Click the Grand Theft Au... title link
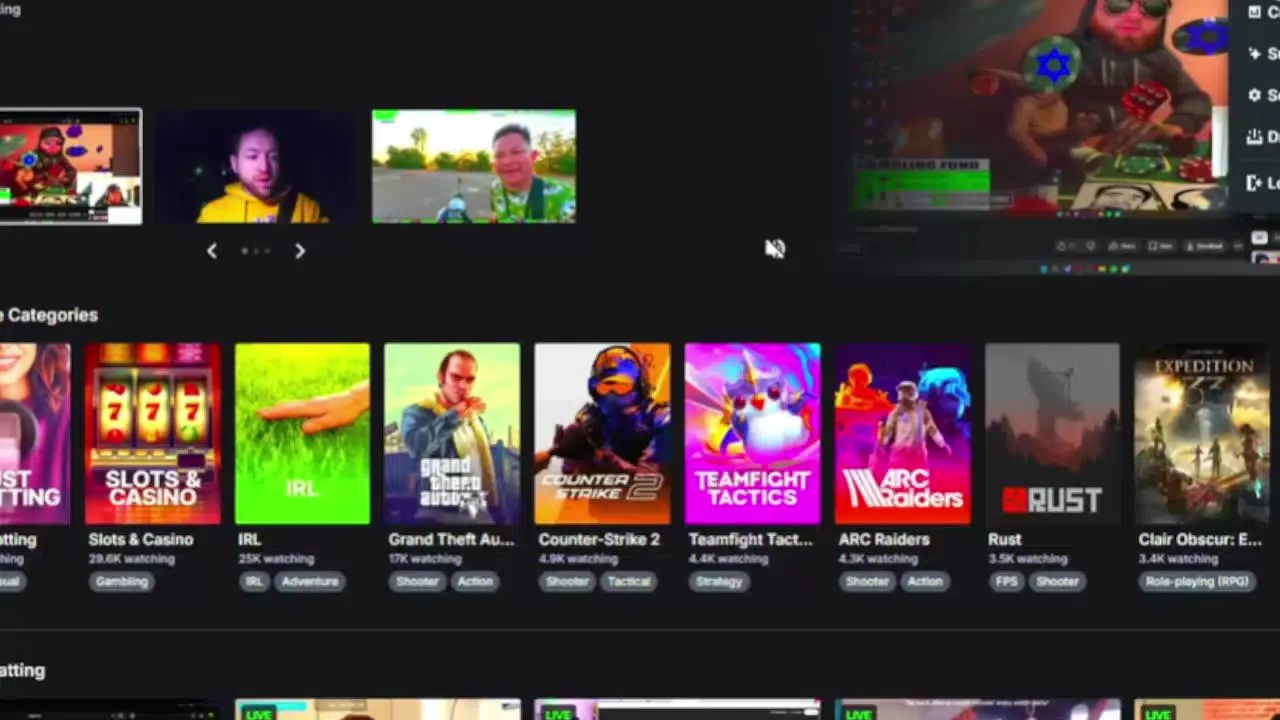1280x720 pixels. [x=451, y=539]
